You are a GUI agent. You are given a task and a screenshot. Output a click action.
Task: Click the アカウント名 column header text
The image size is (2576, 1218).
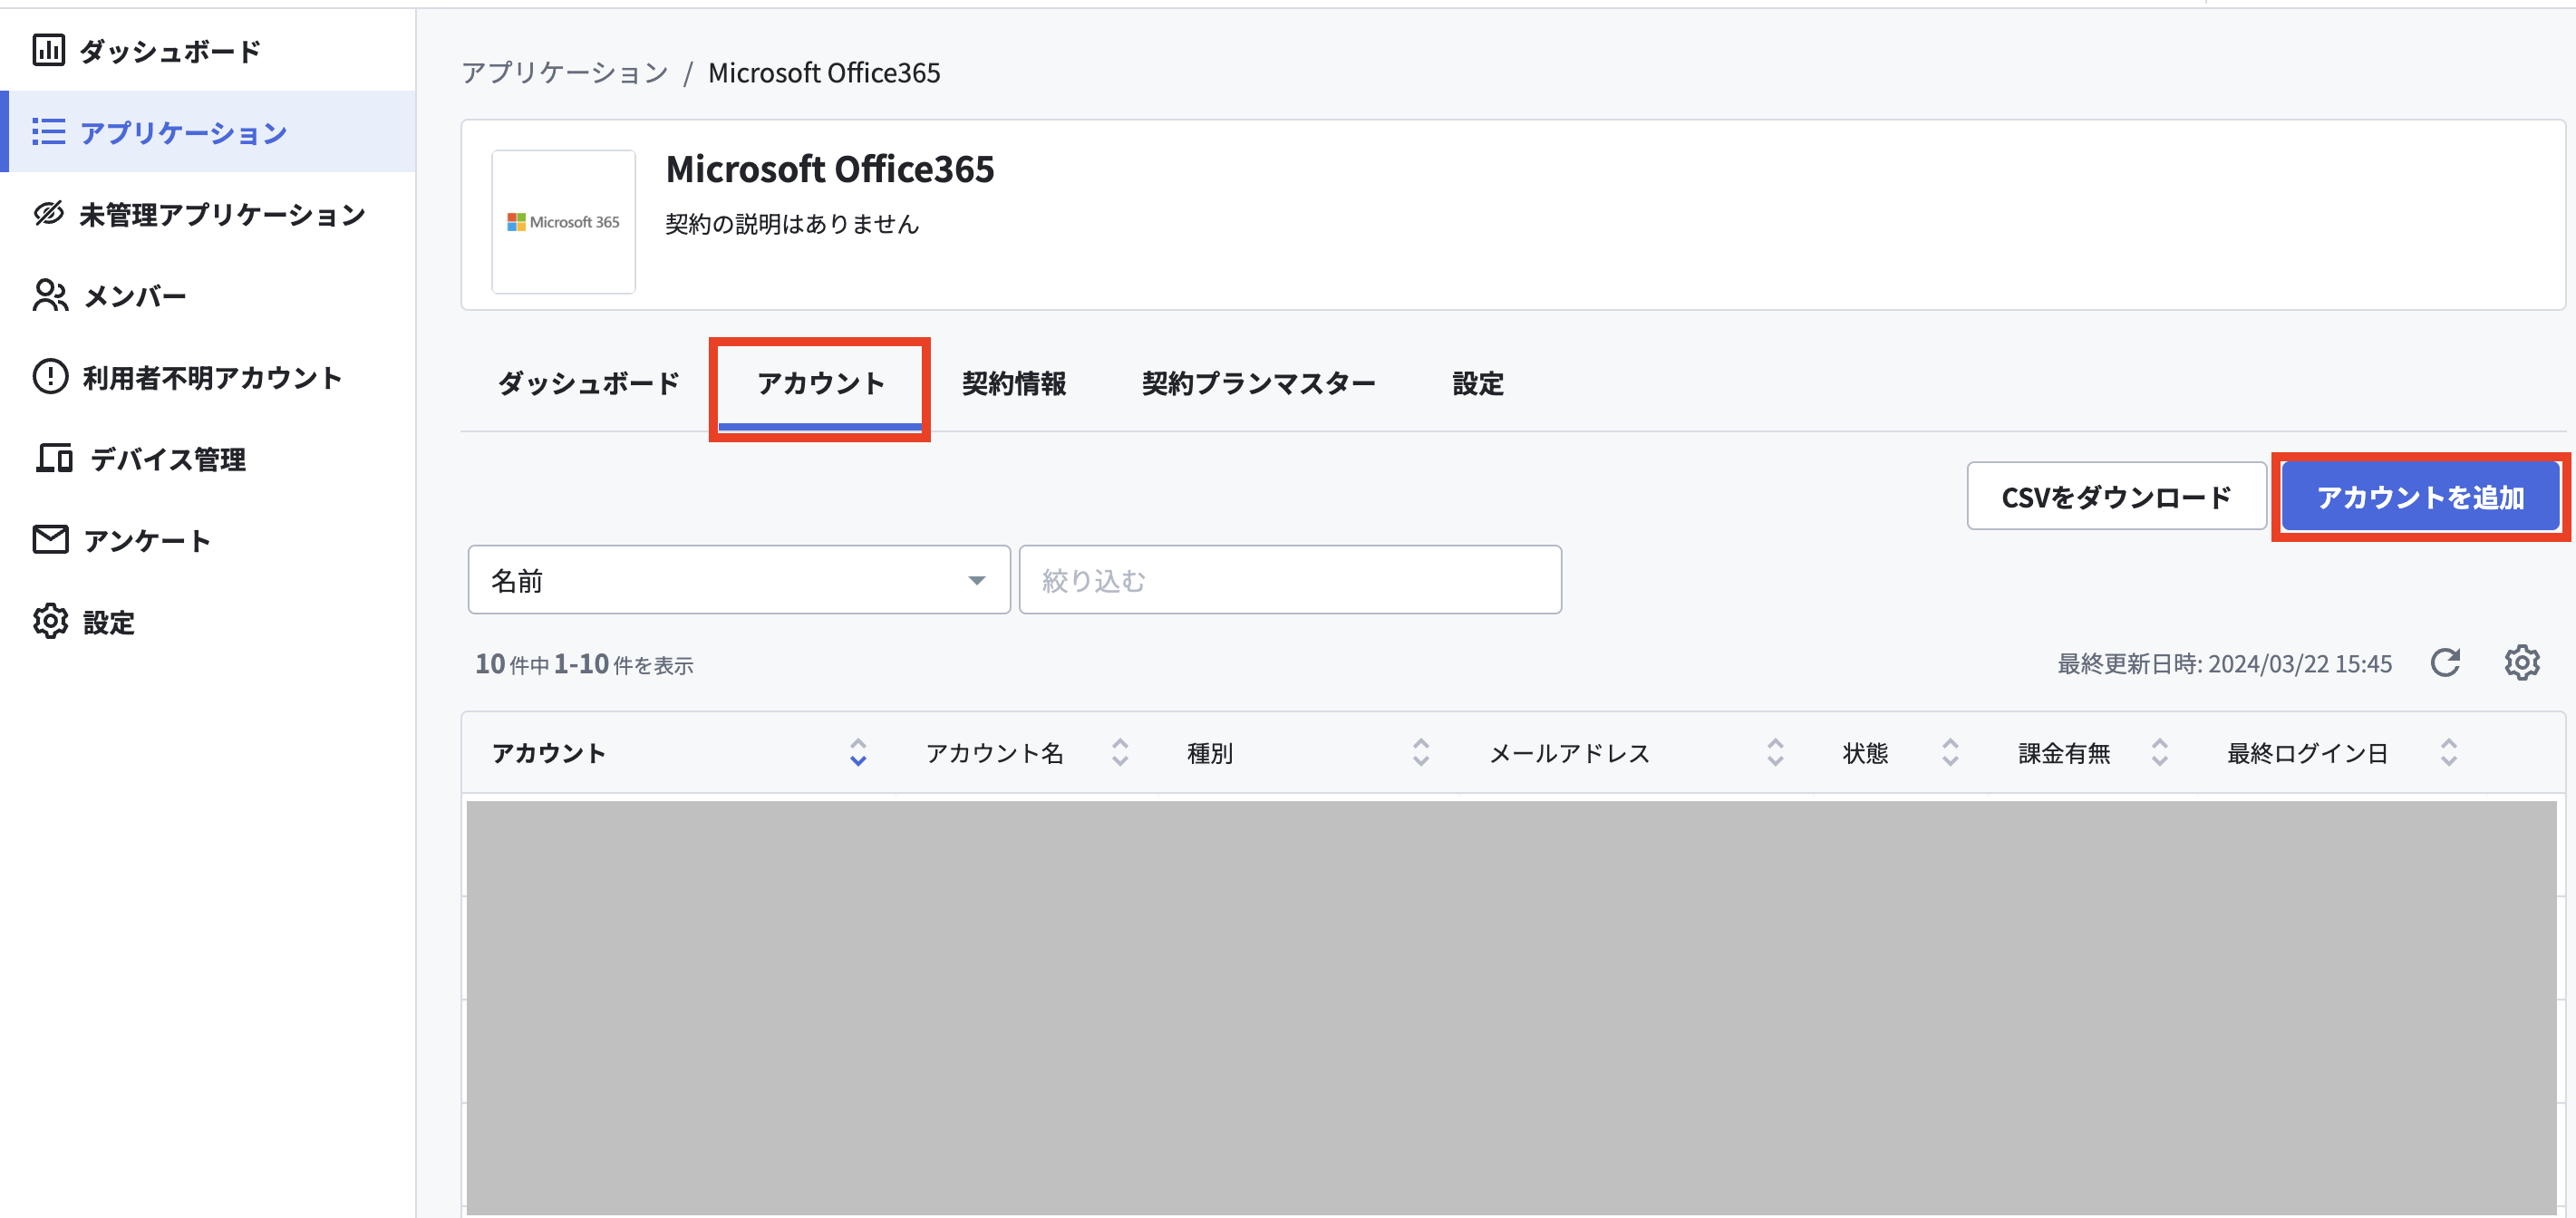[x=994, y=753]
